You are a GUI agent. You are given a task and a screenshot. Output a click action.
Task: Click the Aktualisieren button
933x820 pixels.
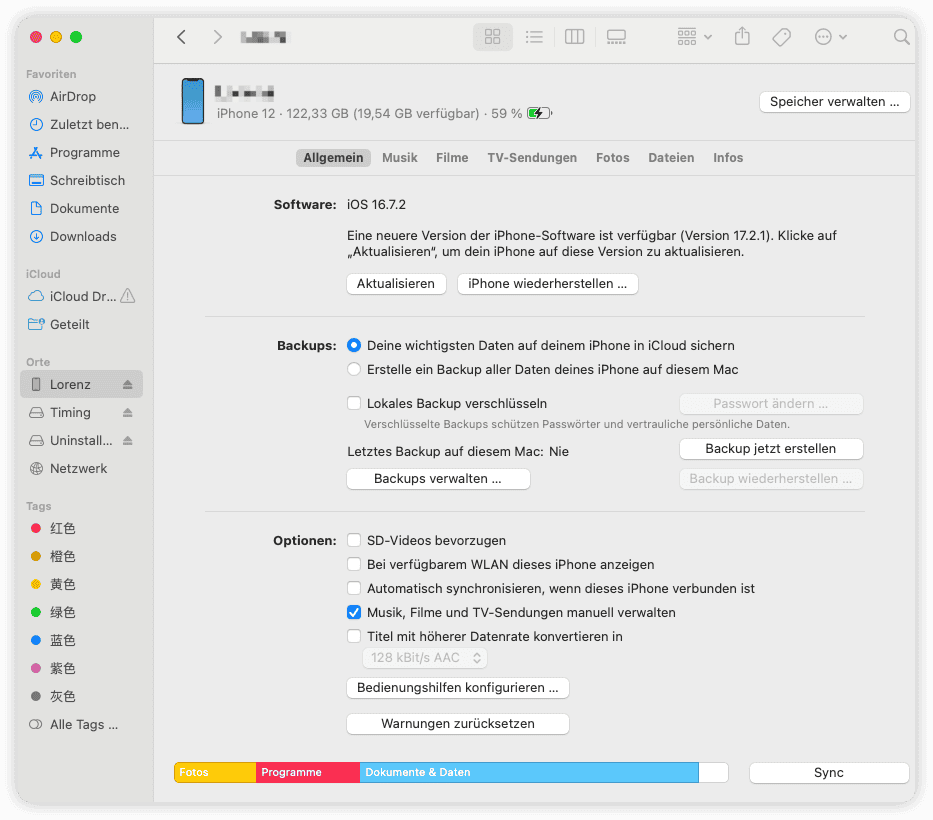pos(396,284)
